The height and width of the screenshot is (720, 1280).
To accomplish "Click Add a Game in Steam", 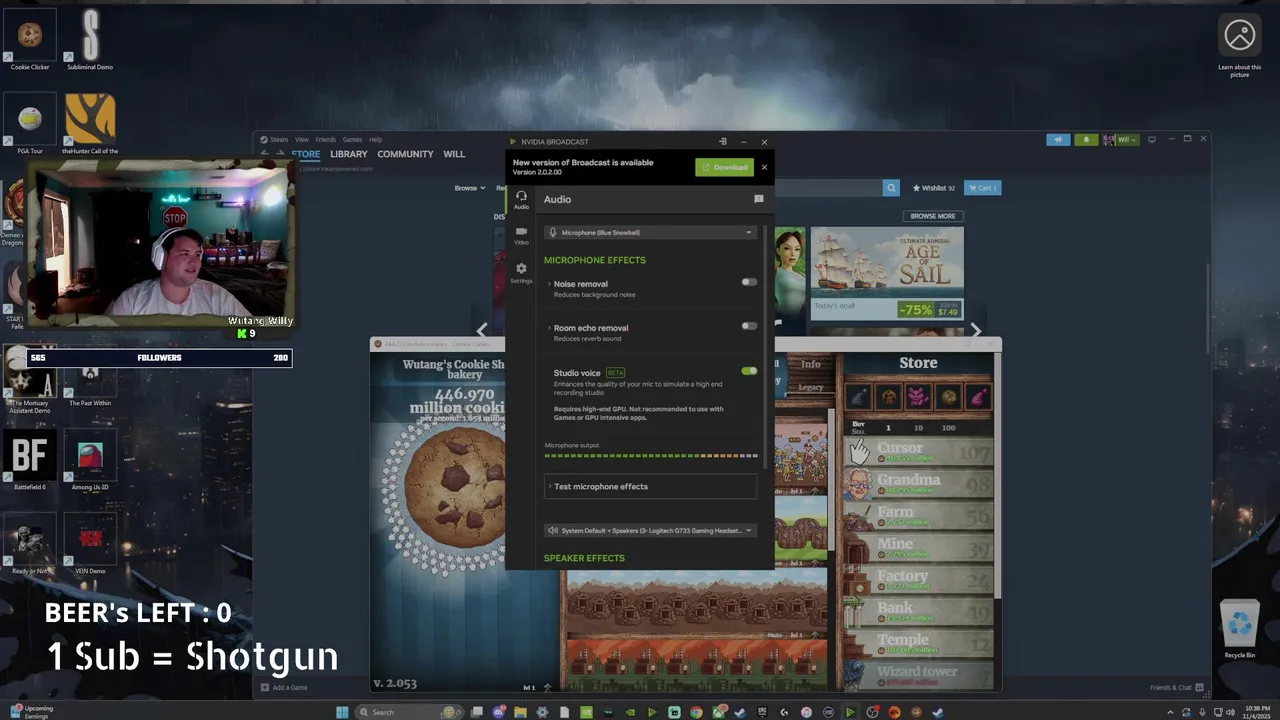I will (x=284, y=687).
